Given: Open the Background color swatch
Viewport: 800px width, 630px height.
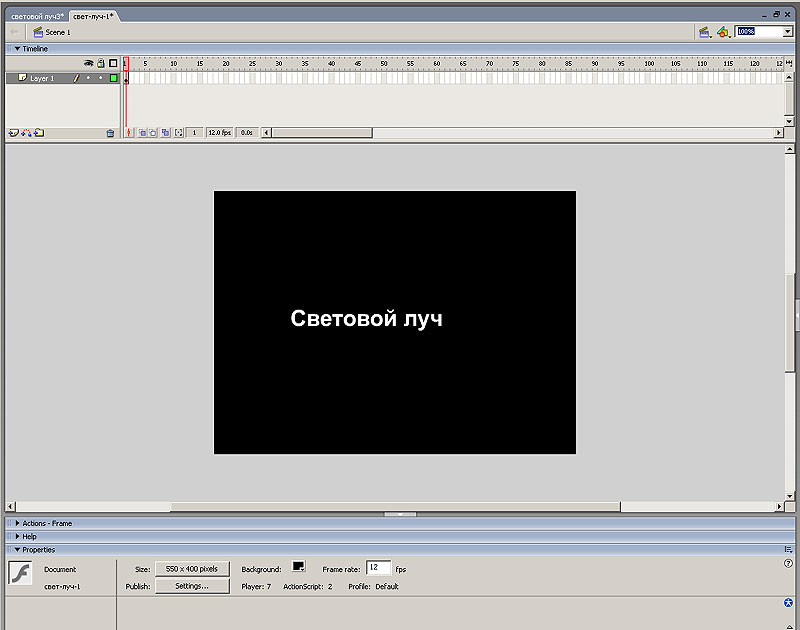Looking at the screenshot, I should [298, 567].
